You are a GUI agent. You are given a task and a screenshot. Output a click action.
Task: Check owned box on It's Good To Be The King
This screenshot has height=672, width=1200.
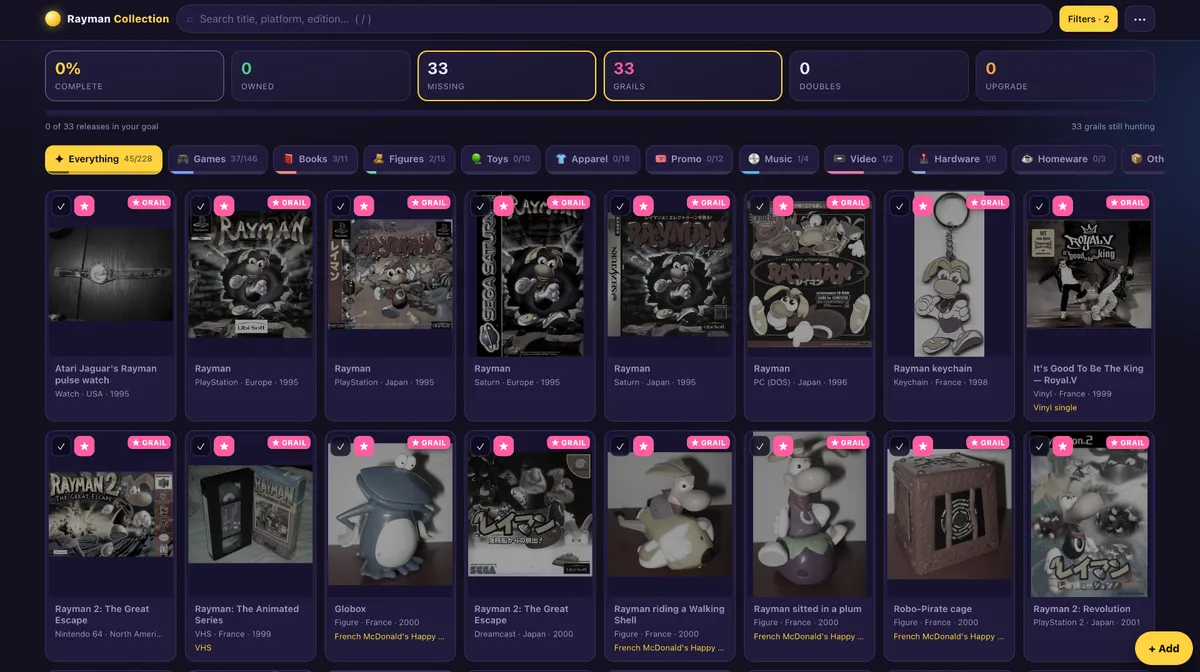point(1040,206)
